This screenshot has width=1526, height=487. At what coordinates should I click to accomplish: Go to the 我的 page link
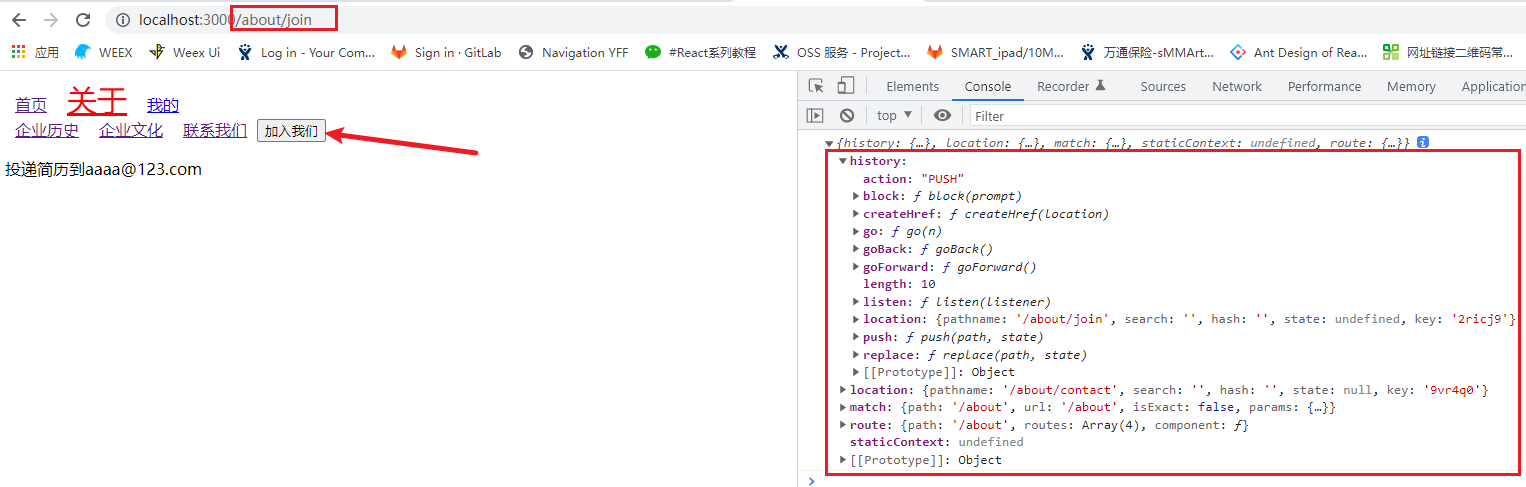point(163,105)
